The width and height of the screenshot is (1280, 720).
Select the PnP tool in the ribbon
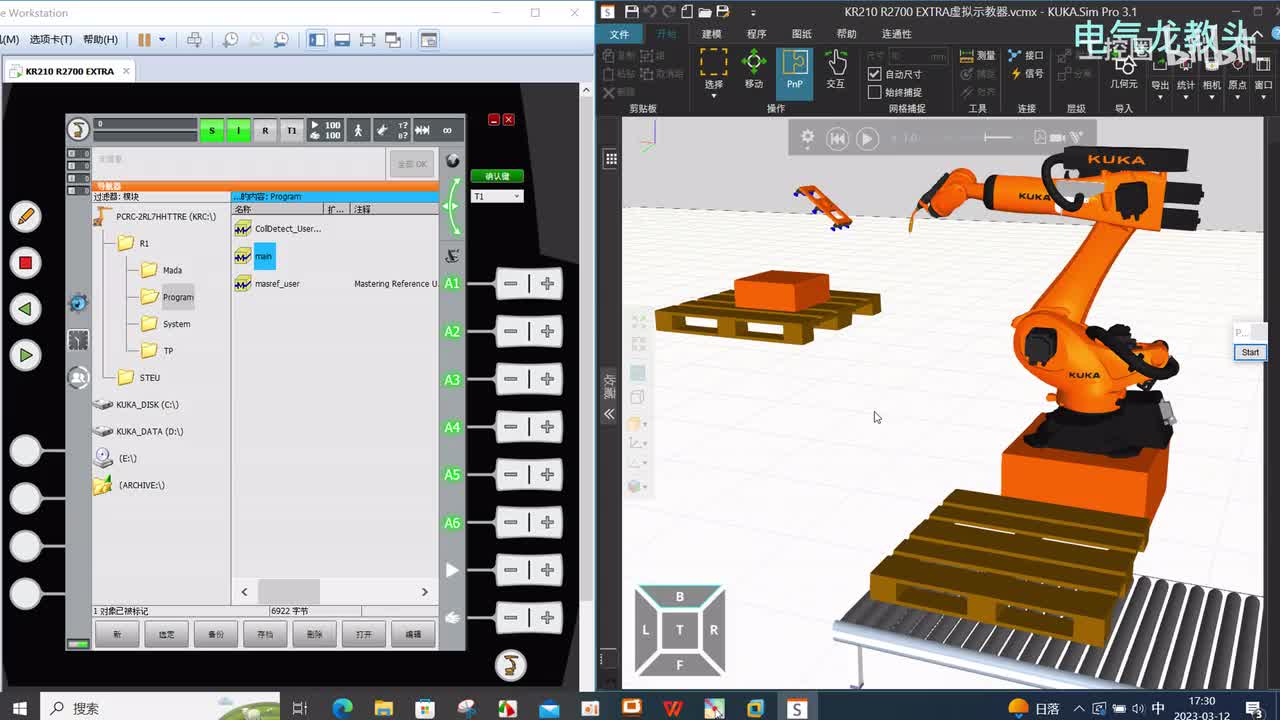794,70
